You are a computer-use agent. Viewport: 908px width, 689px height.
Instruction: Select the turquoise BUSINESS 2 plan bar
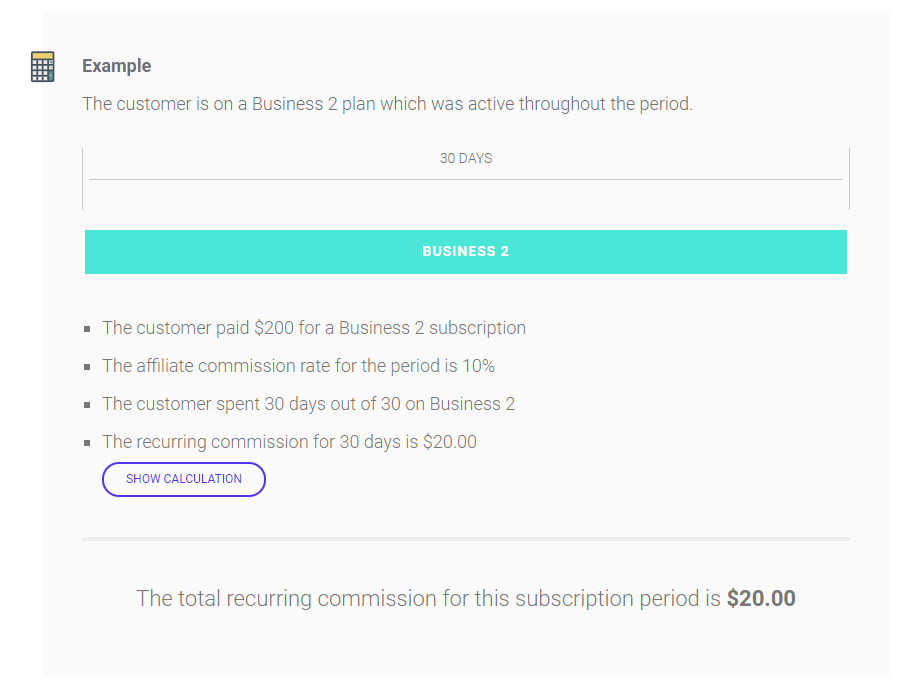pos(465,252)
